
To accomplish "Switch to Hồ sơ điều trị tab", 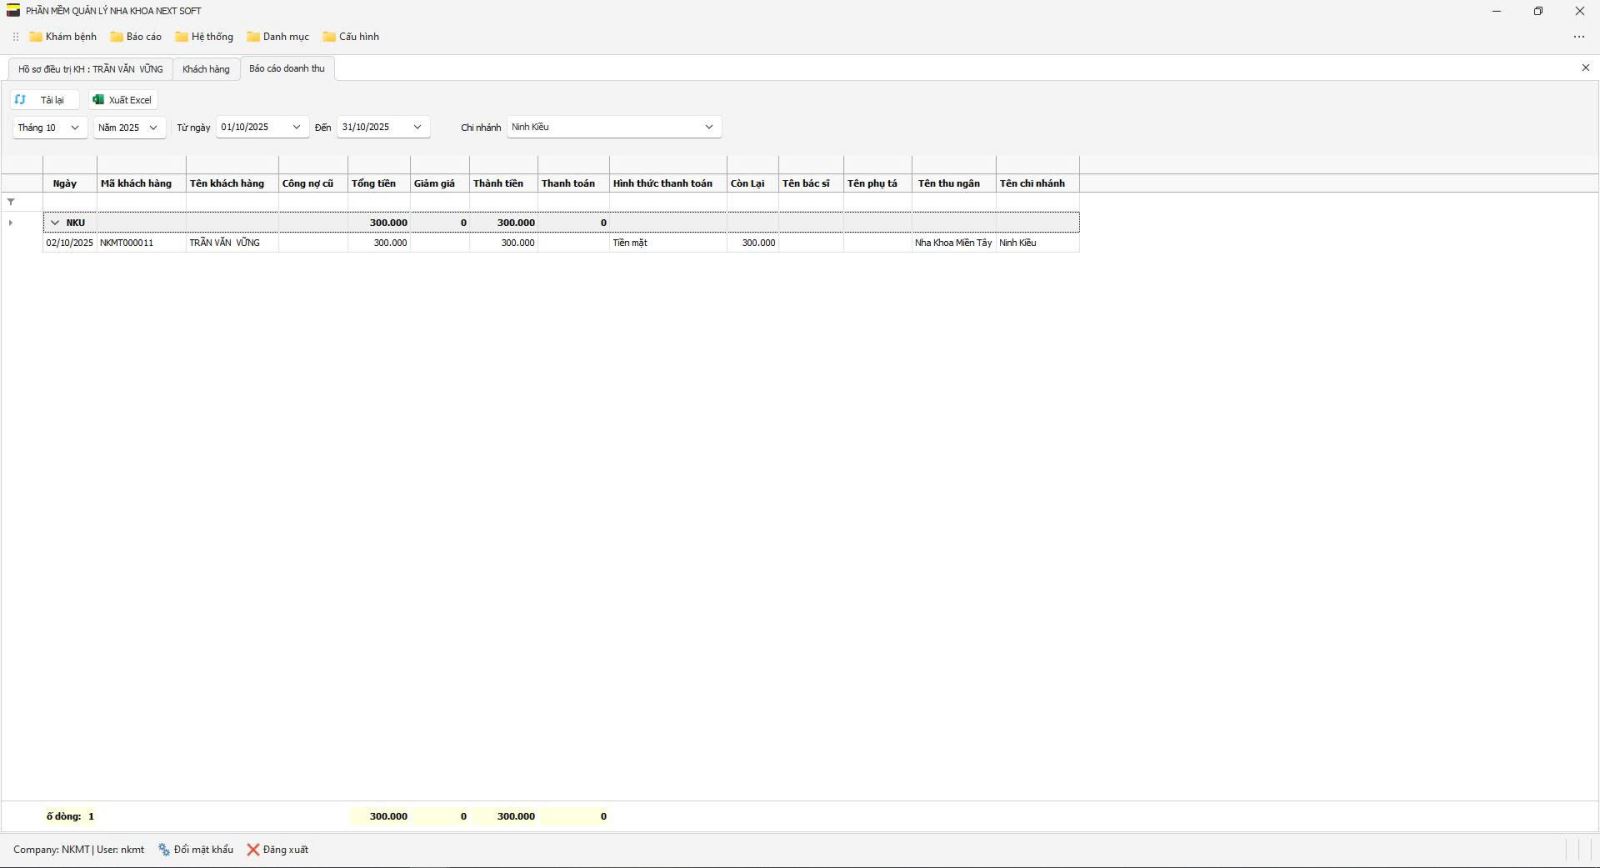I will [90, 69].
